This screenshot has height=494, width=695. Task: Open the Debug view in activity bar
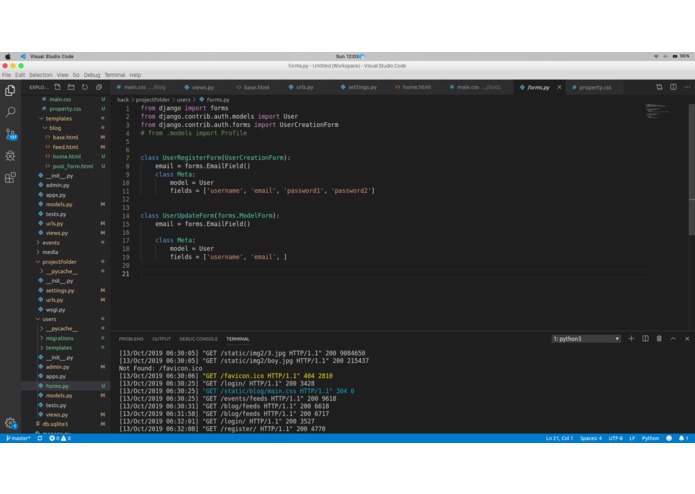click(10, 156)
